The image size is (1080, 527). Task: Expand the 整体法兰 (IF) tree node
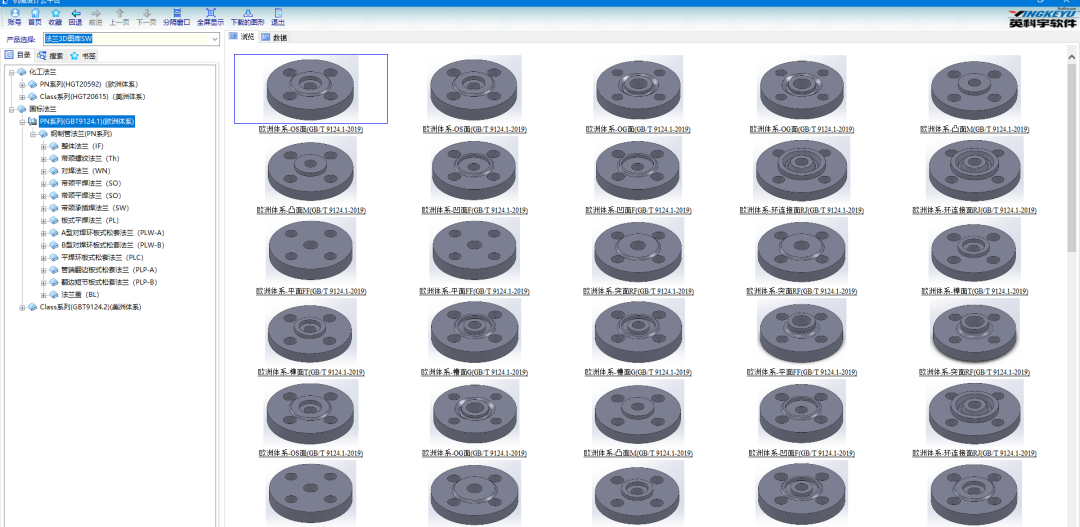click(43, 146)
